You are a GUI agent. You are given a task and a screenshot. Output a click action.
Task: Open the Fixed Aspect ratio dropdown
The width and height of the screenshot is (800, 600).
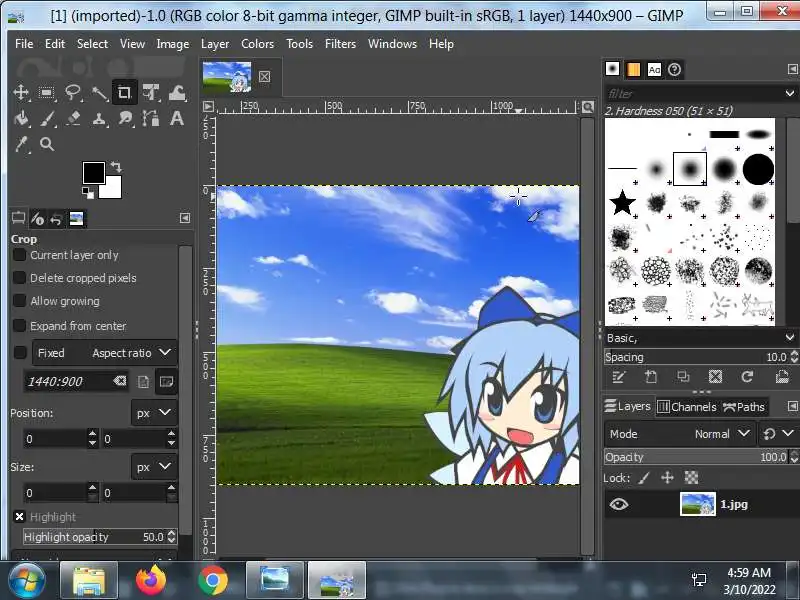point(105,353)
